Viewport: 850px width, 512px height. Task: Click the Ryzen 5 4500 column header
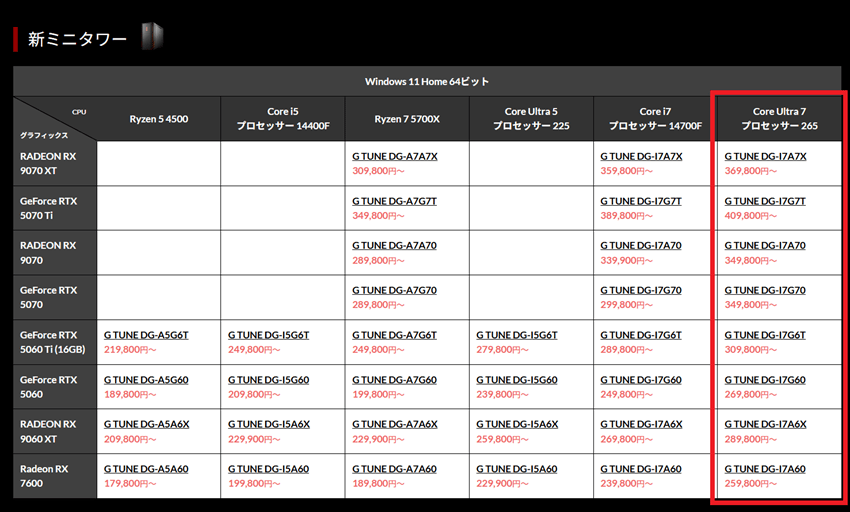pyautogui.click(x=159, y=119)
